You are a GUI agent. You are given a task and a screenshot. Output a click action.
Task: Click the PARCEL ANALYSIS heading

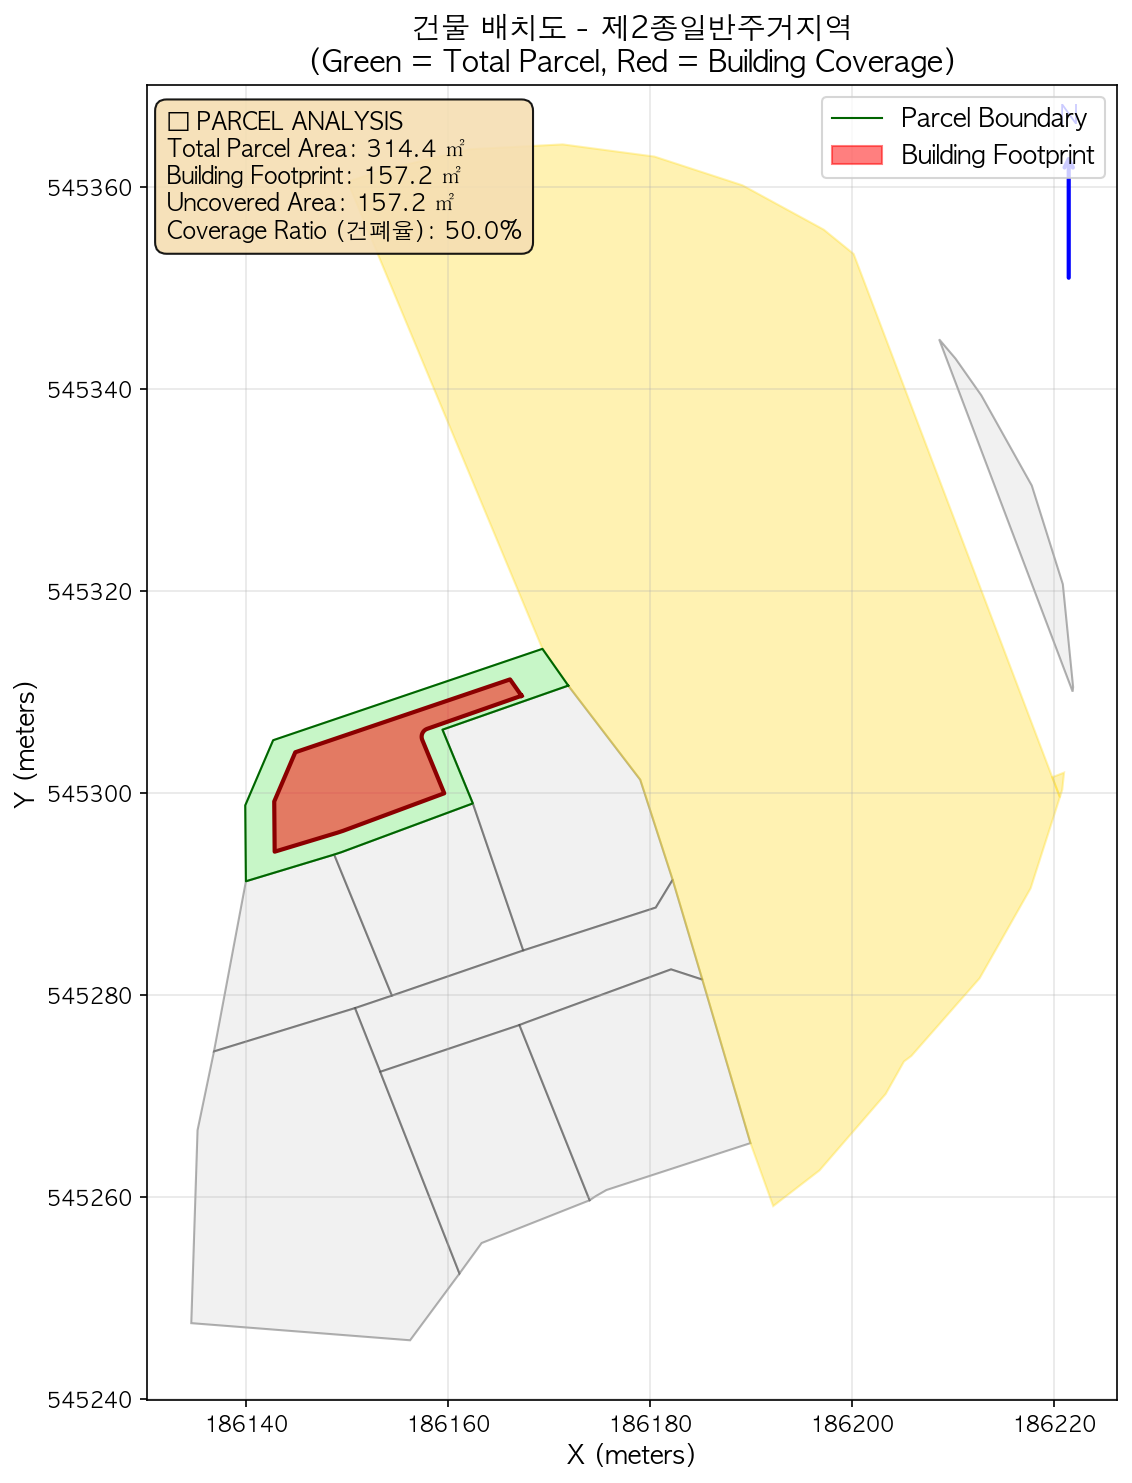(x=286, y=121)
